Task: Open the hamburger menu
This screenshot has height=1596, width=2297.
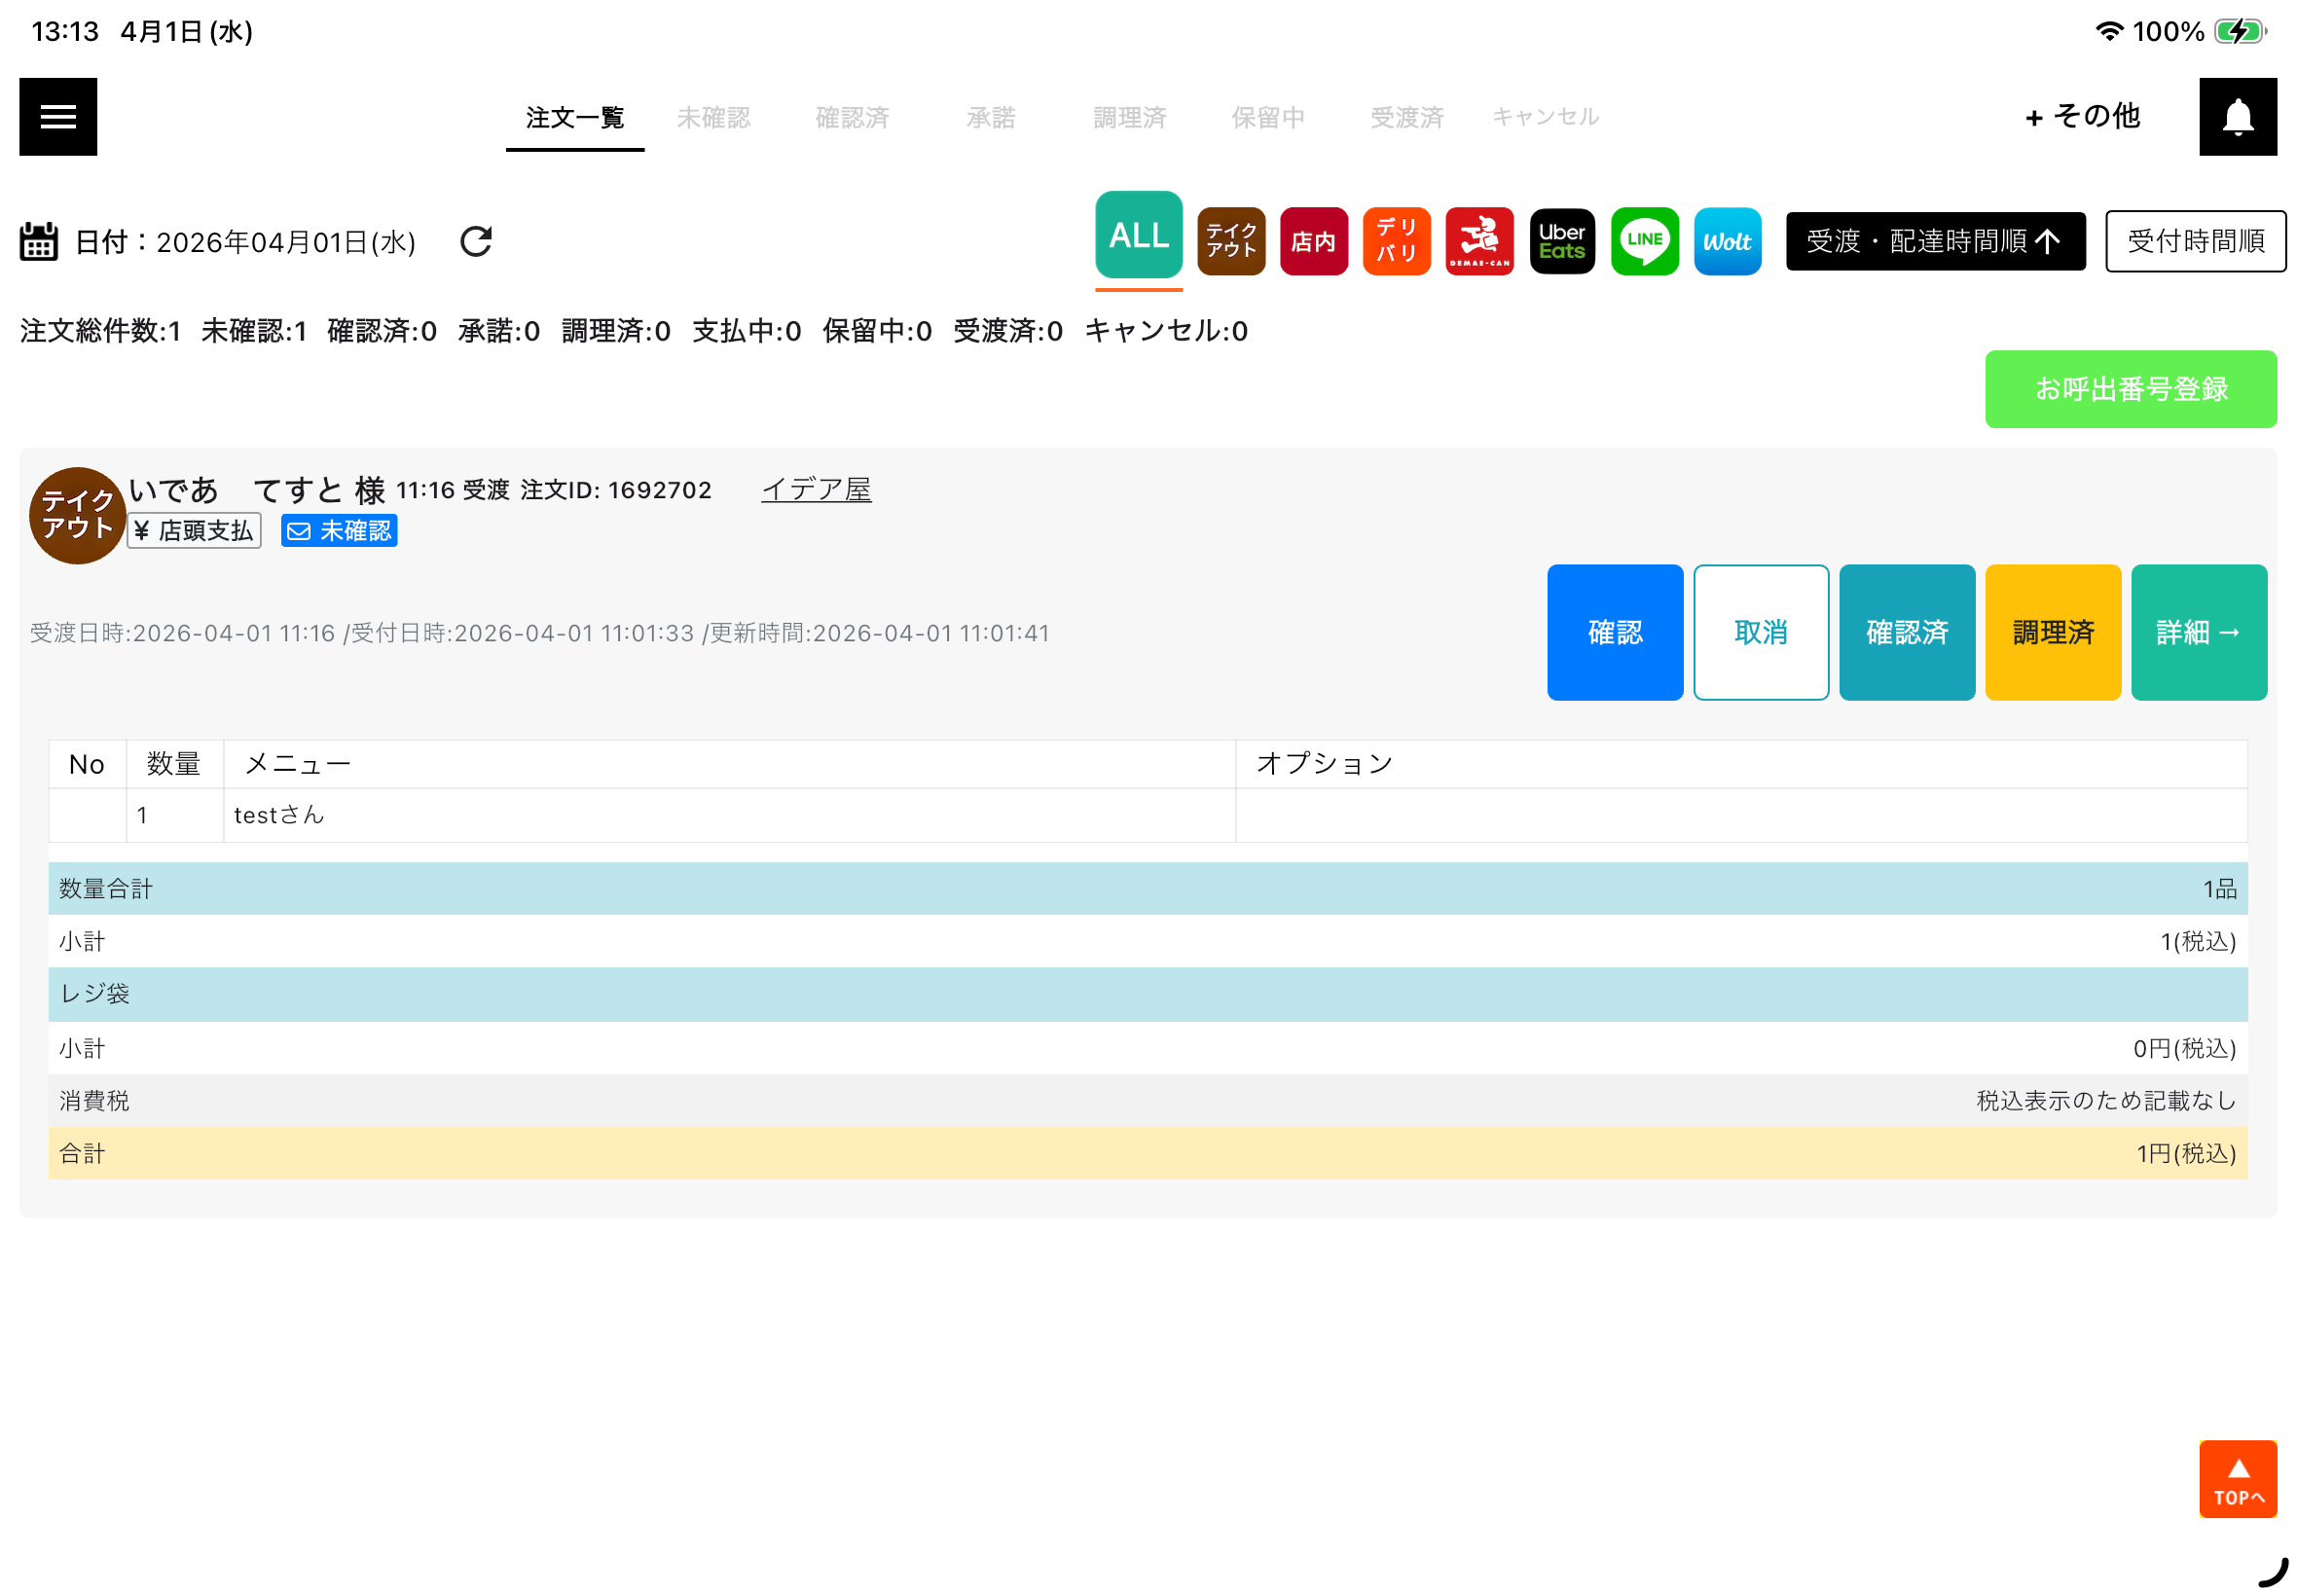Action: click(x=58, y=117)
